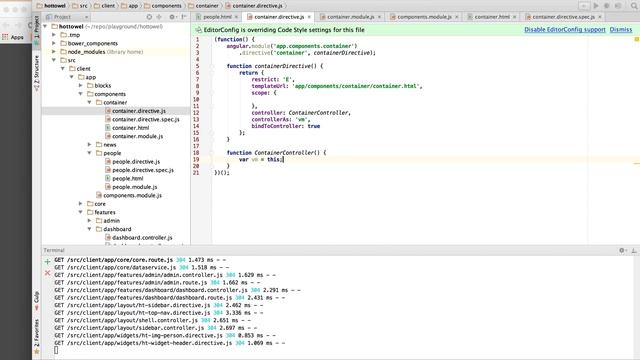Close the container.html editor tab
The image size is (640, 360).
[514, 17]
